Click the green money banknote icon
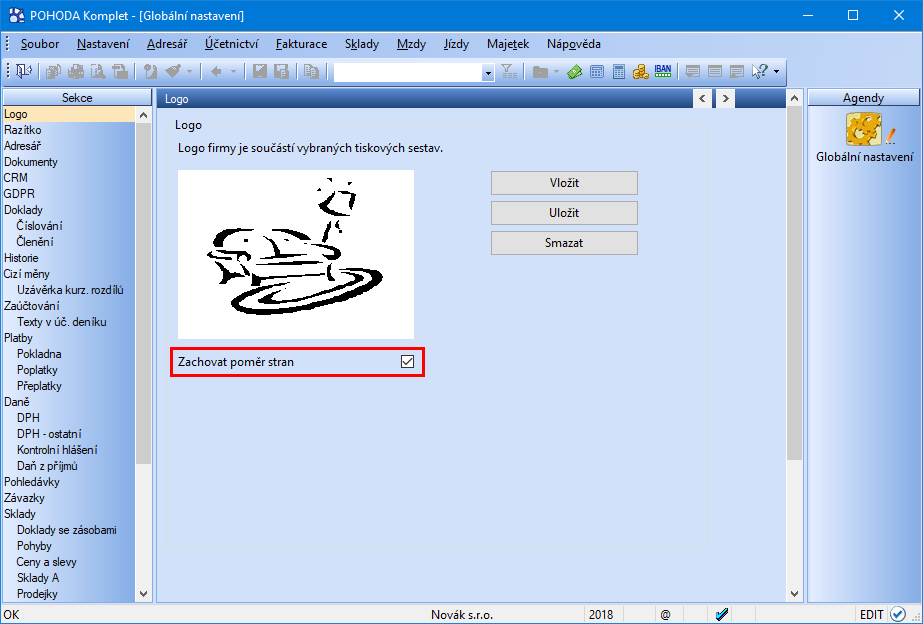Viewport: 923px width, 624px height. pyautogui.click(x=575, y=72)
